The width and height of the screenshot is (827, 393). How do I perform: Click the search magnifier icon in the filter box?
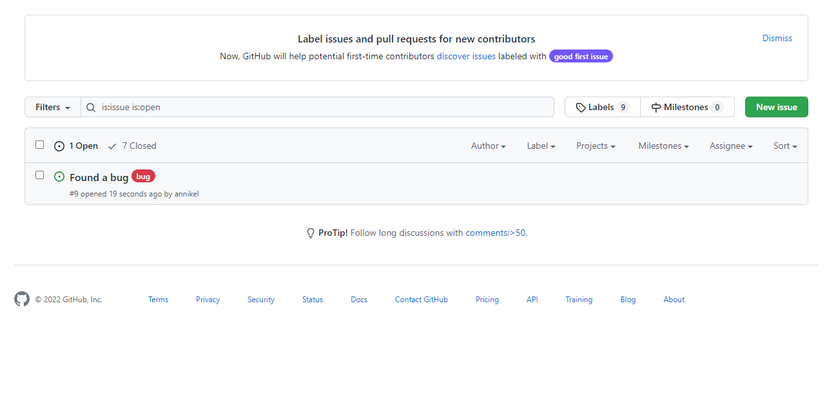coord(91,107)
